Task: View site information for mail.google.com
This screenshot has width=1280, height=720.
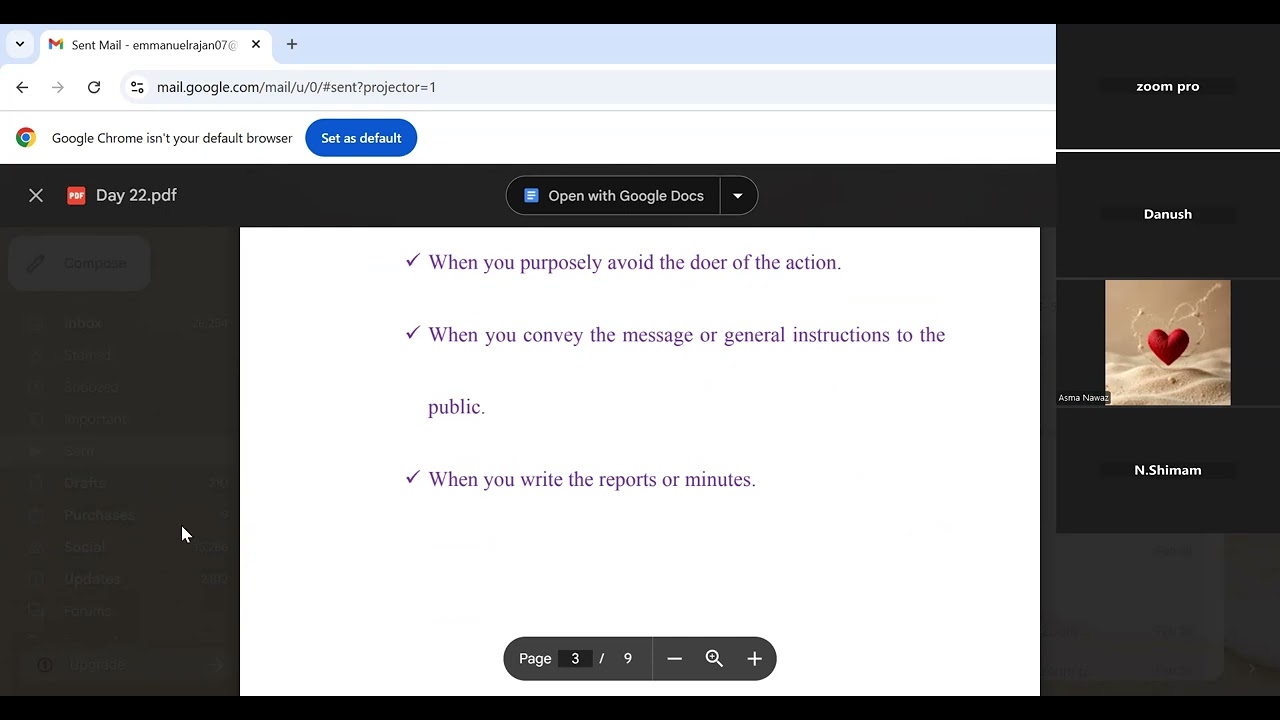Action: 137,87
